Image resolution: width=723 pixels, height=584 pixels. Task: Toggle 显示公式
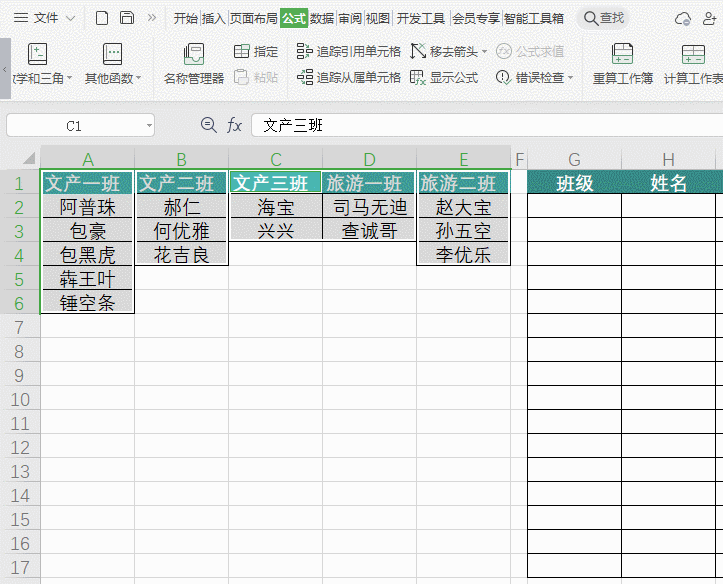[444, 77]
